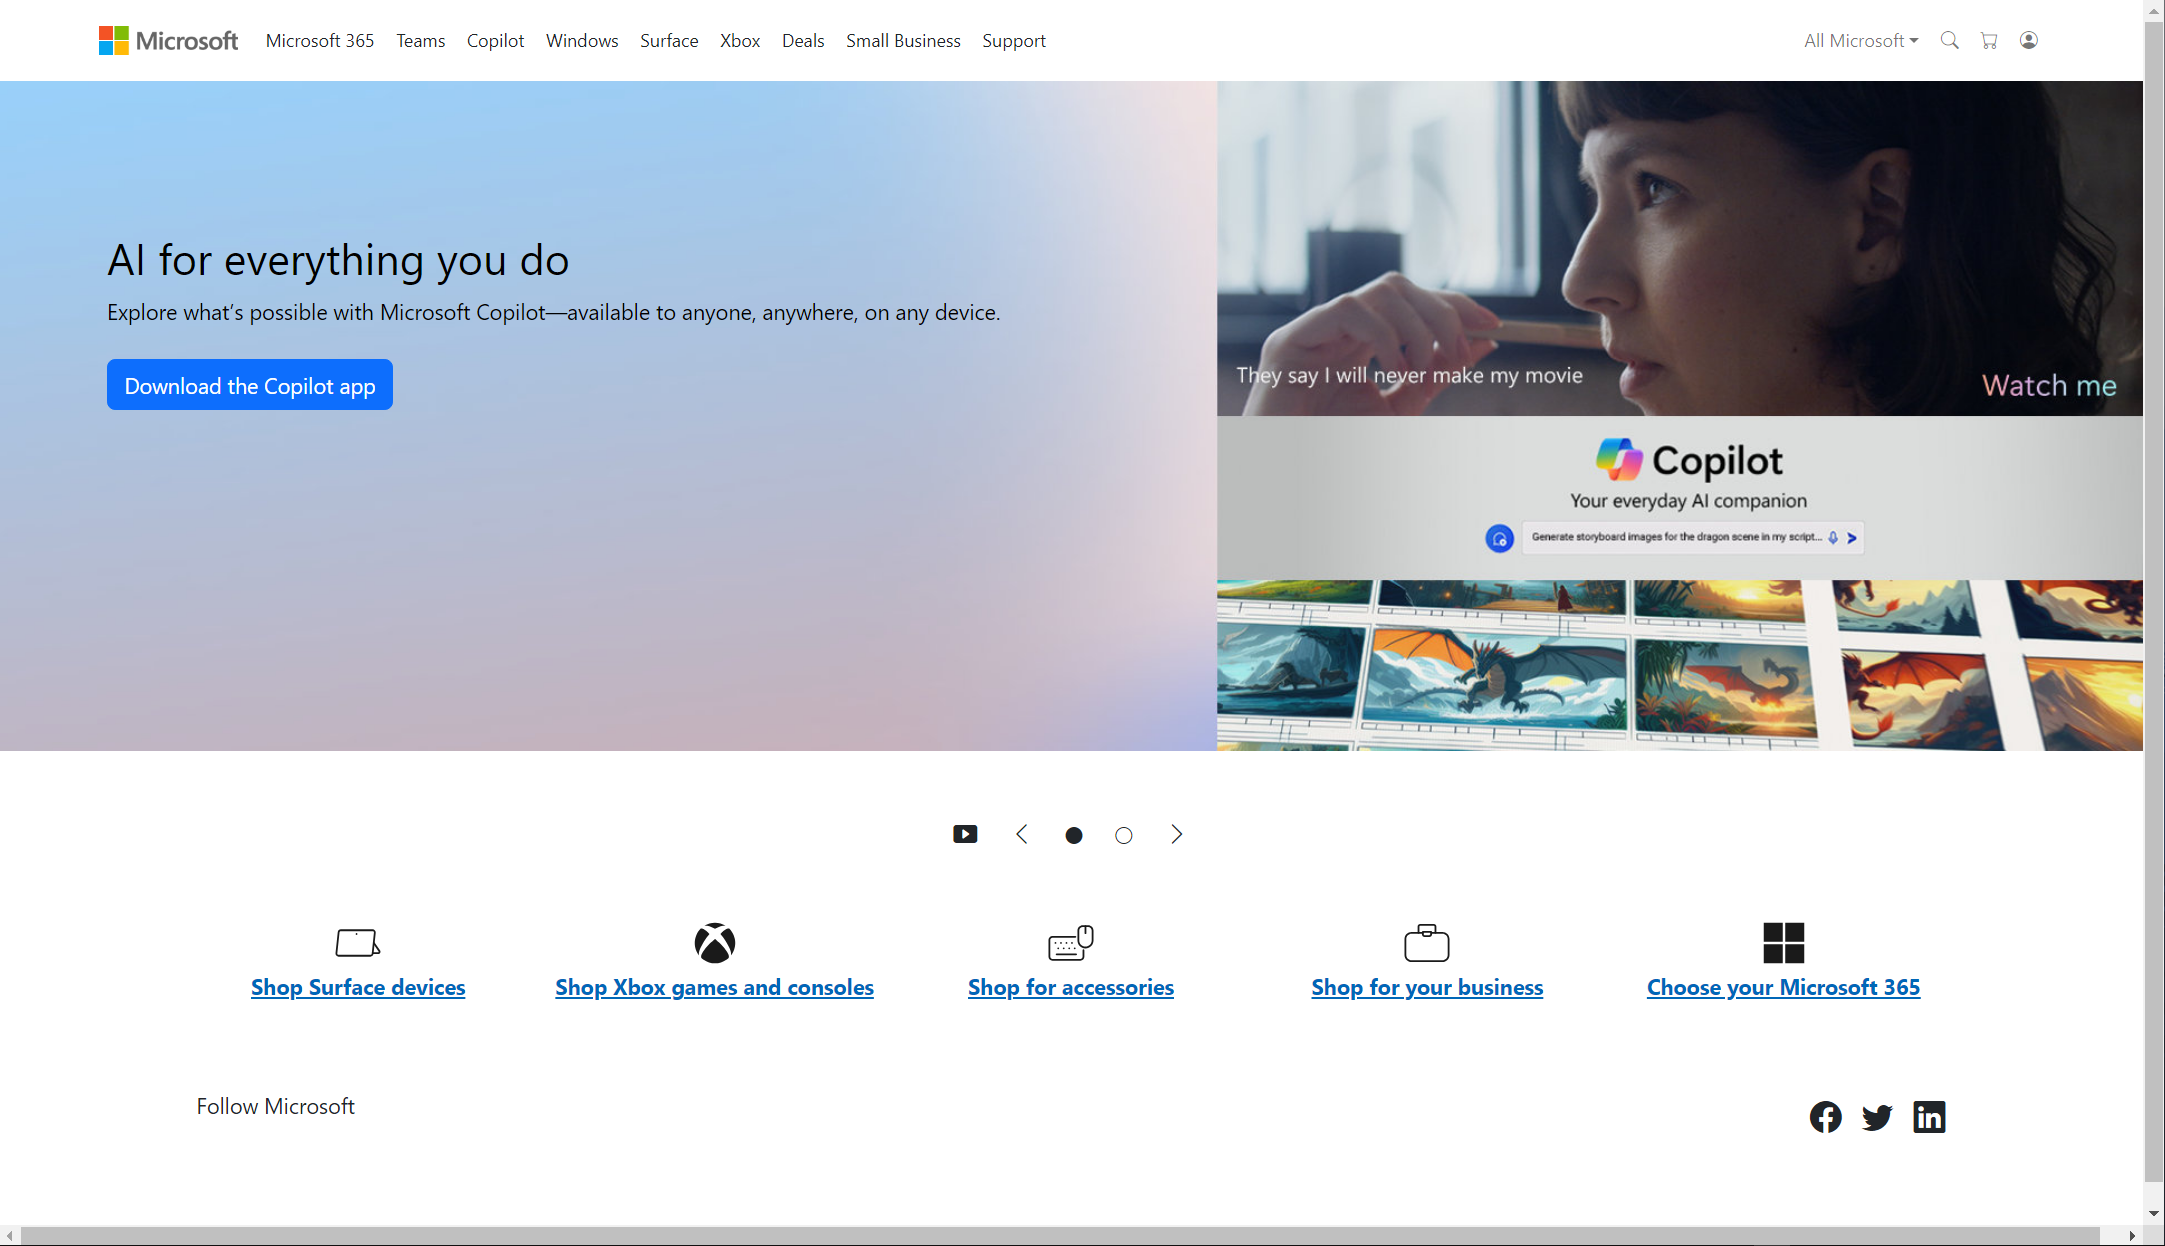Open the Microsoft 365 nav item
2165x1246 pixels.
(320, 41)
